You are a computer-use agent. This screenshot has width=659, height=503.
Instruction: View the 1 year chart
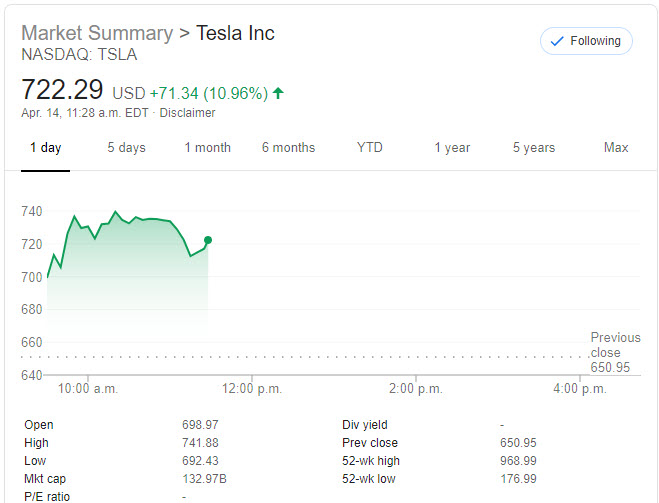click(x=452, y=148)
